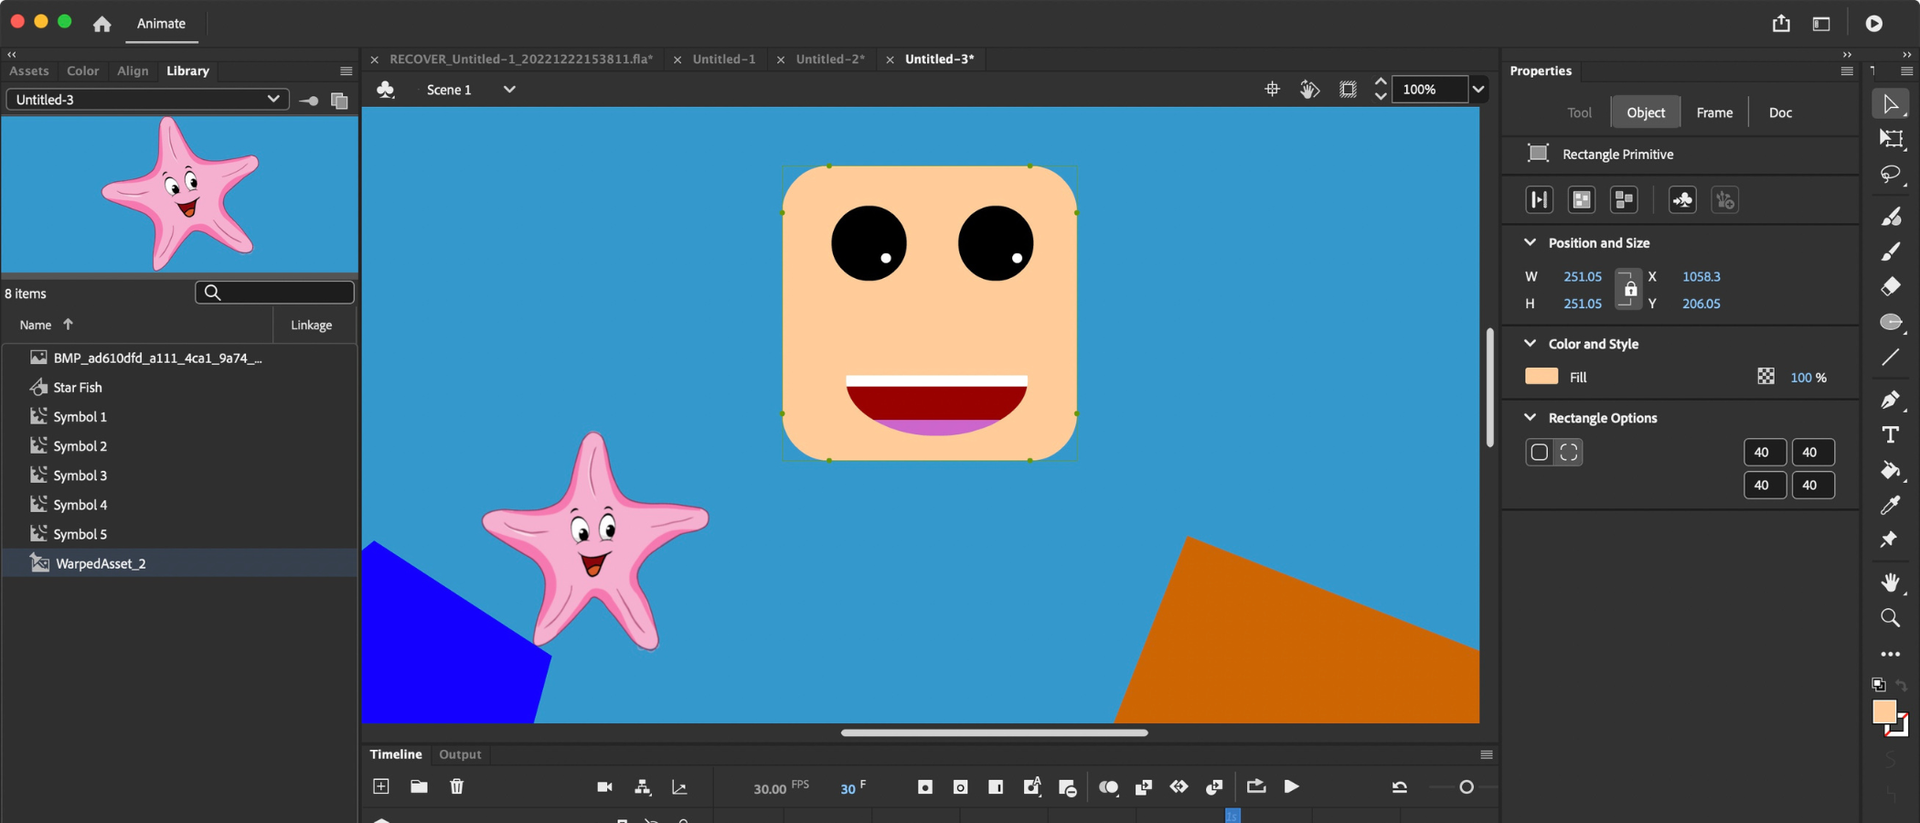Viewport: 1920px width, 823px height.
Task: Toggle onion skin in Timeline
Action: (x=1108, y=787)
